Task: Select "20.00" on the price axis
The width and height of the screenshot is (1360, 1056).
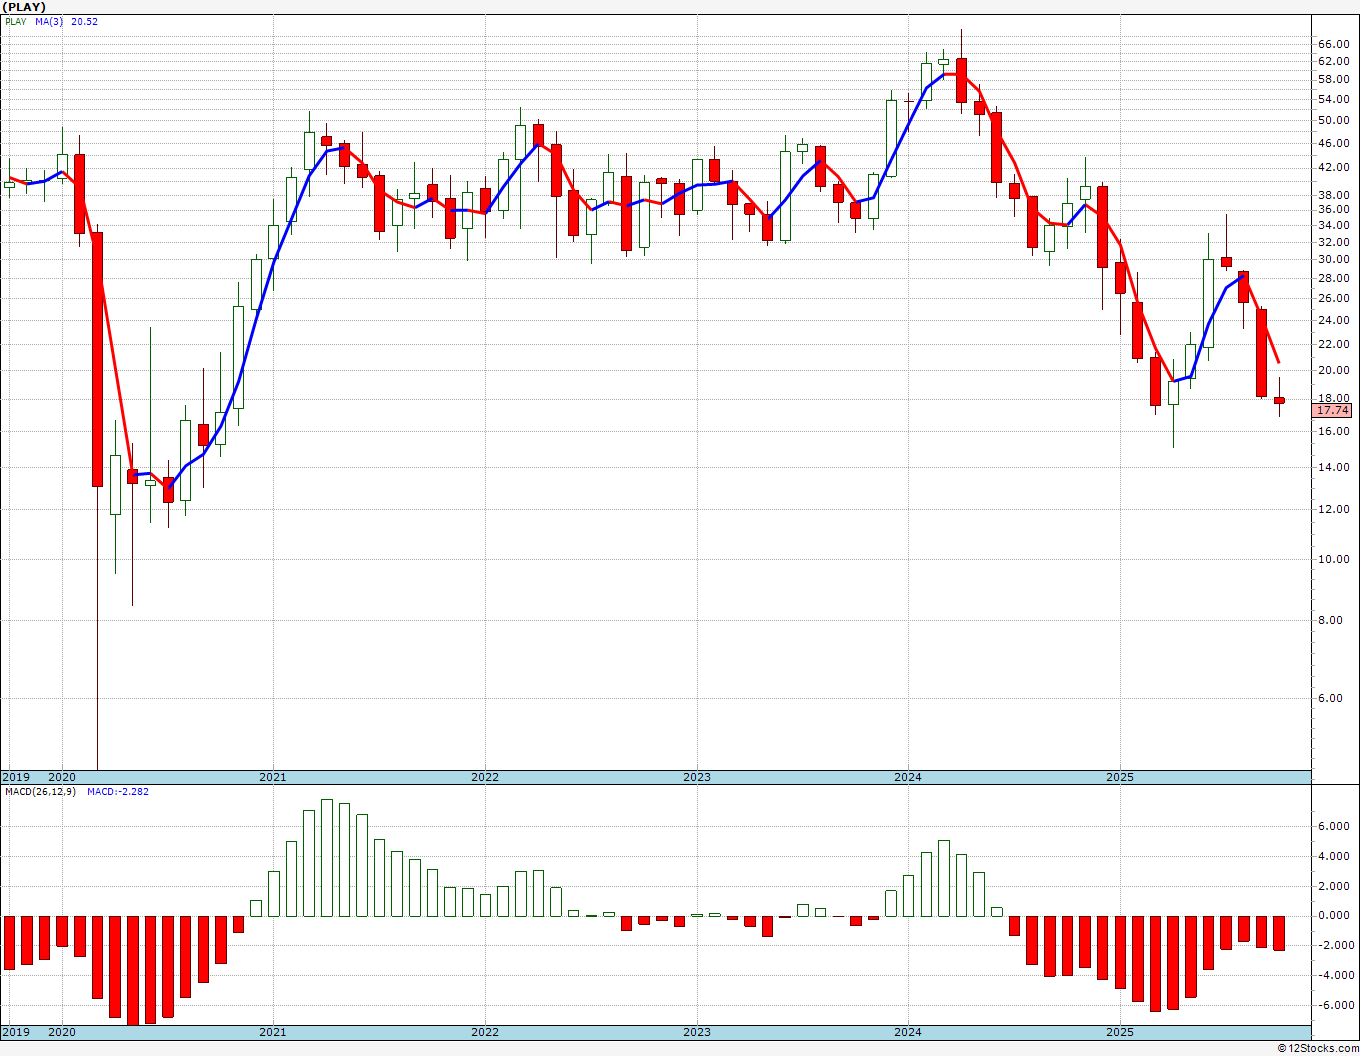Action: click(1334, 371)
